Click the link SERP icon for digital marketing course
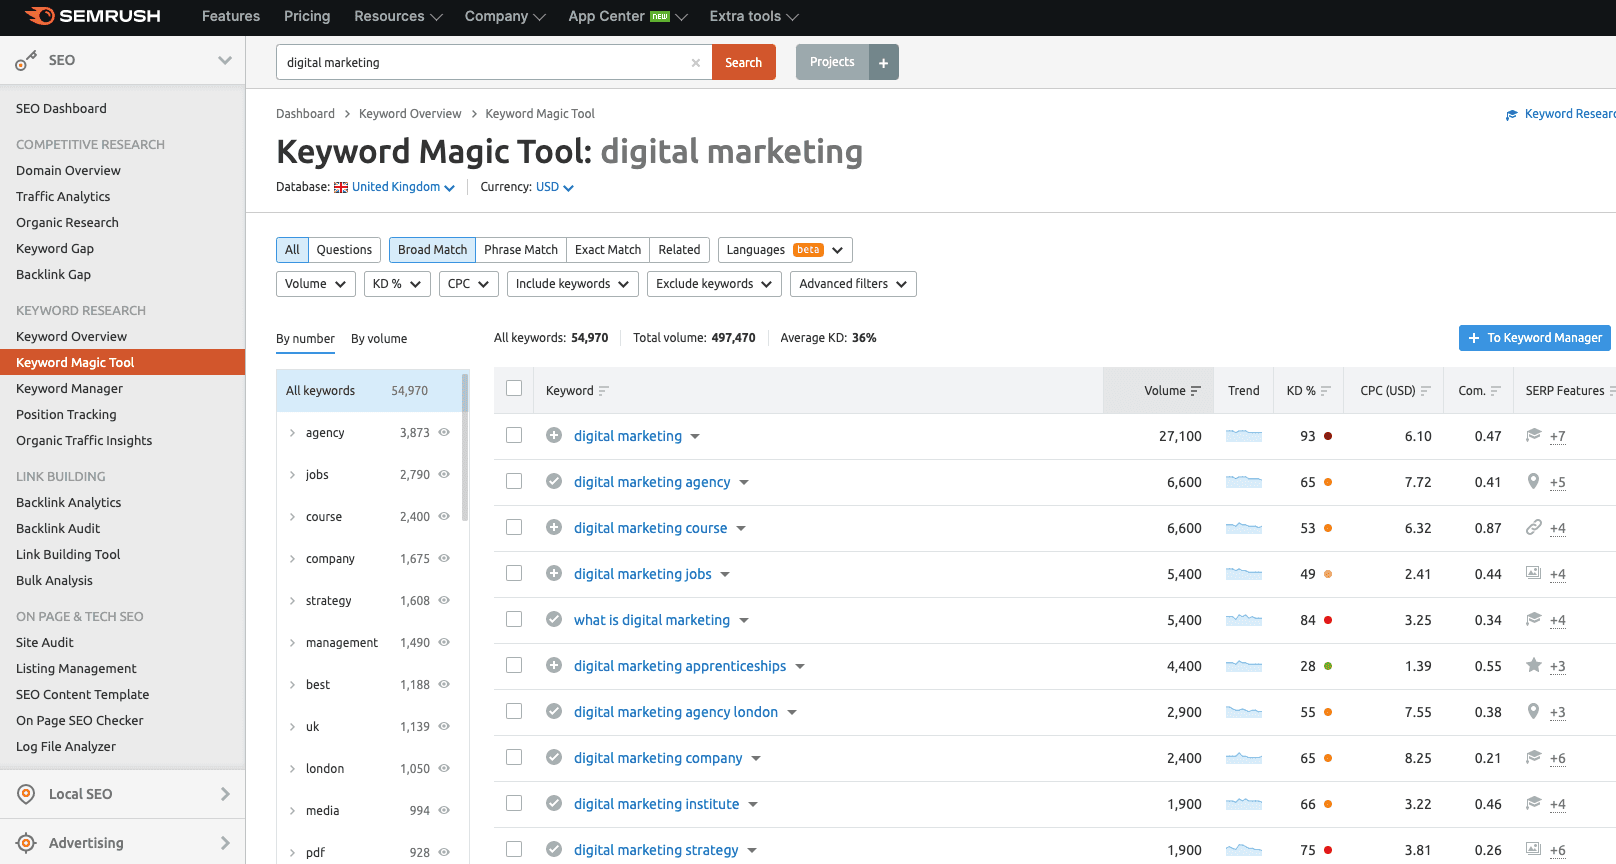Screen dimensions: 1616x864 pyautogui.click(x=1533, y=527)
